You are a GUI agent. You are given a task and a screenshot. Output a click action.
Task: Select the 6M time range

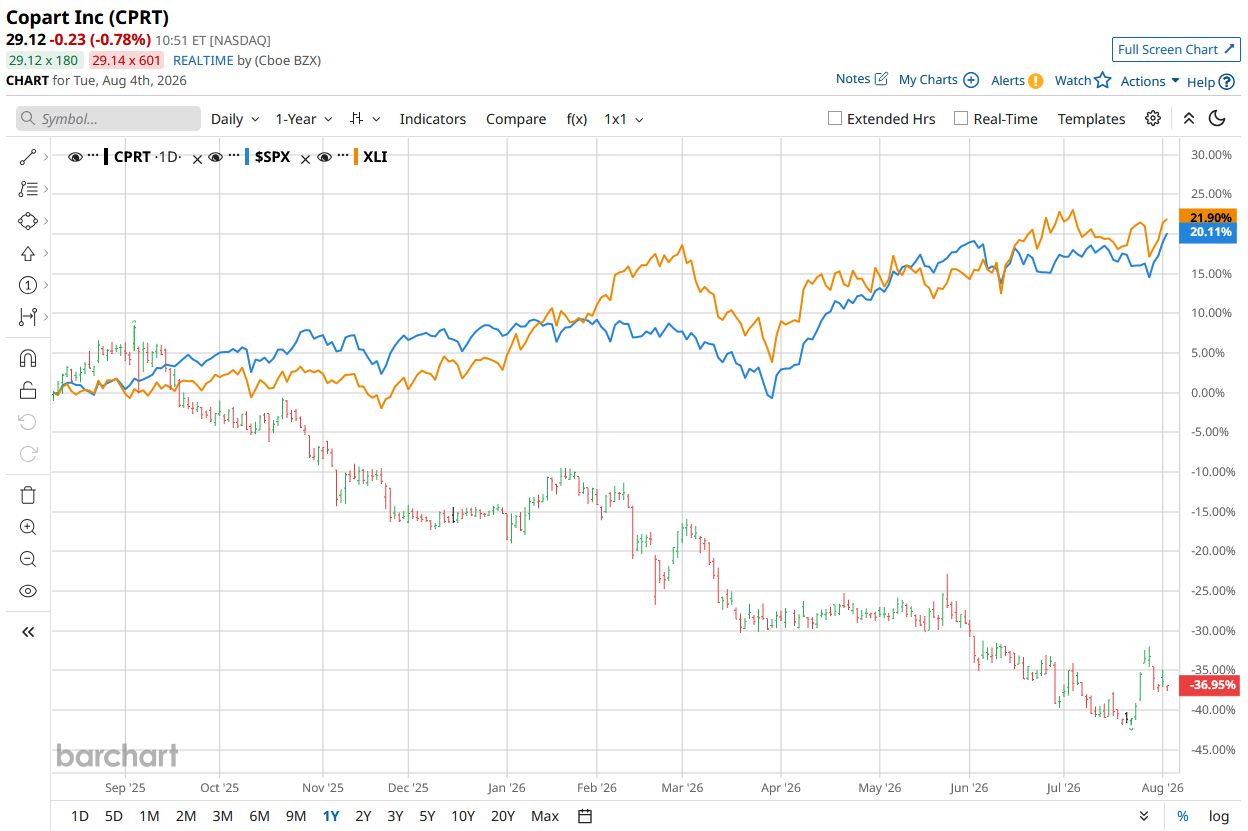coord(259,816)
